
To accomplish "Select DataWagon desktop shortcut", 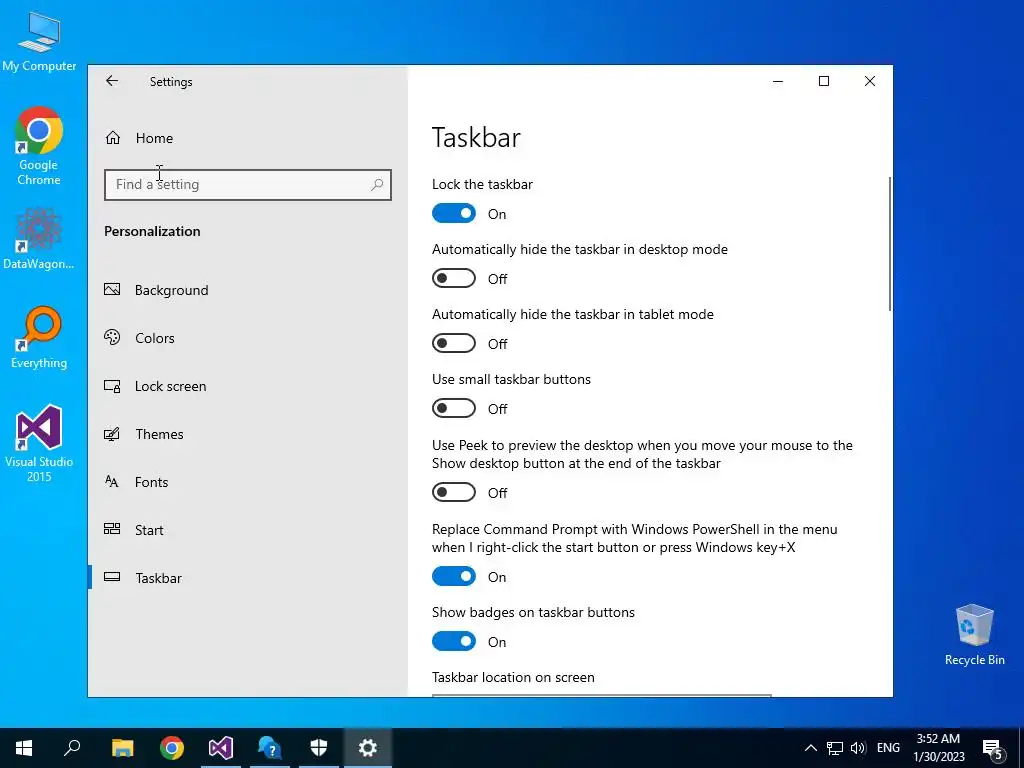I will coord(39,239).
